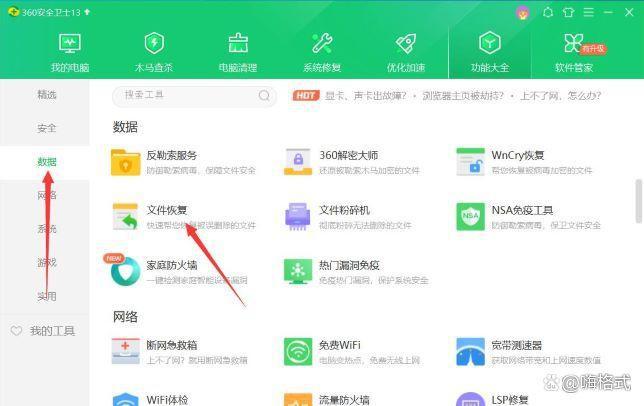Click the 热门漏洞免疫 title text

click(x=349, y=265)
